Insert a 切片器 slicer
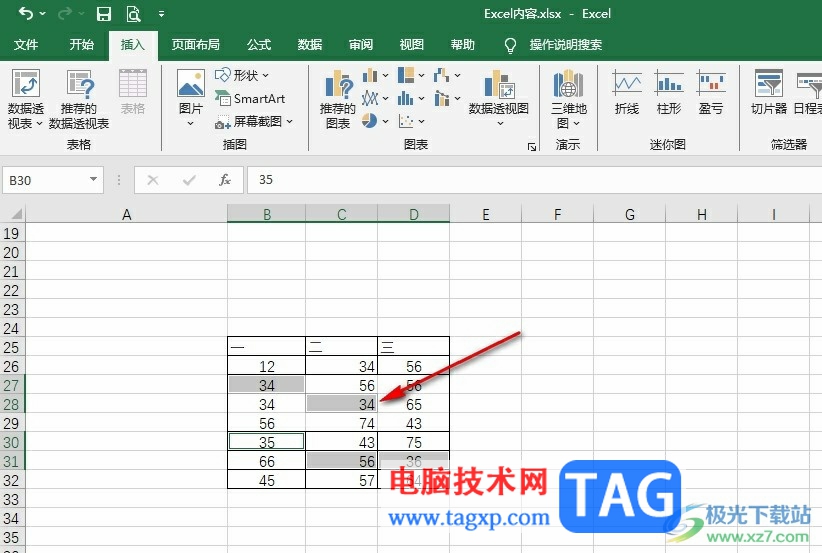This screenshot has height=553, width=822. pos(769,92)
